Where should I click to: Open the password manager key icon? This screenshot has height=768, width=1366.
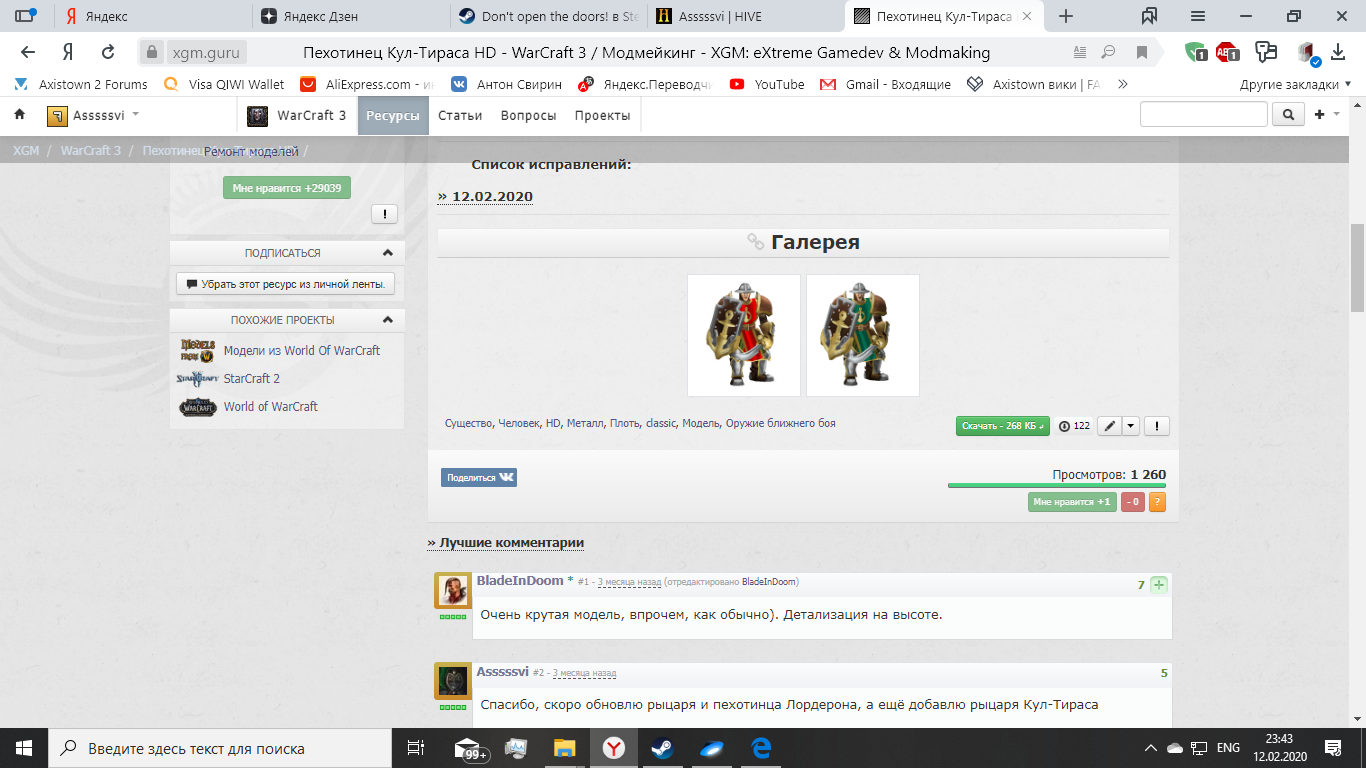click(x=1267, y=52)
